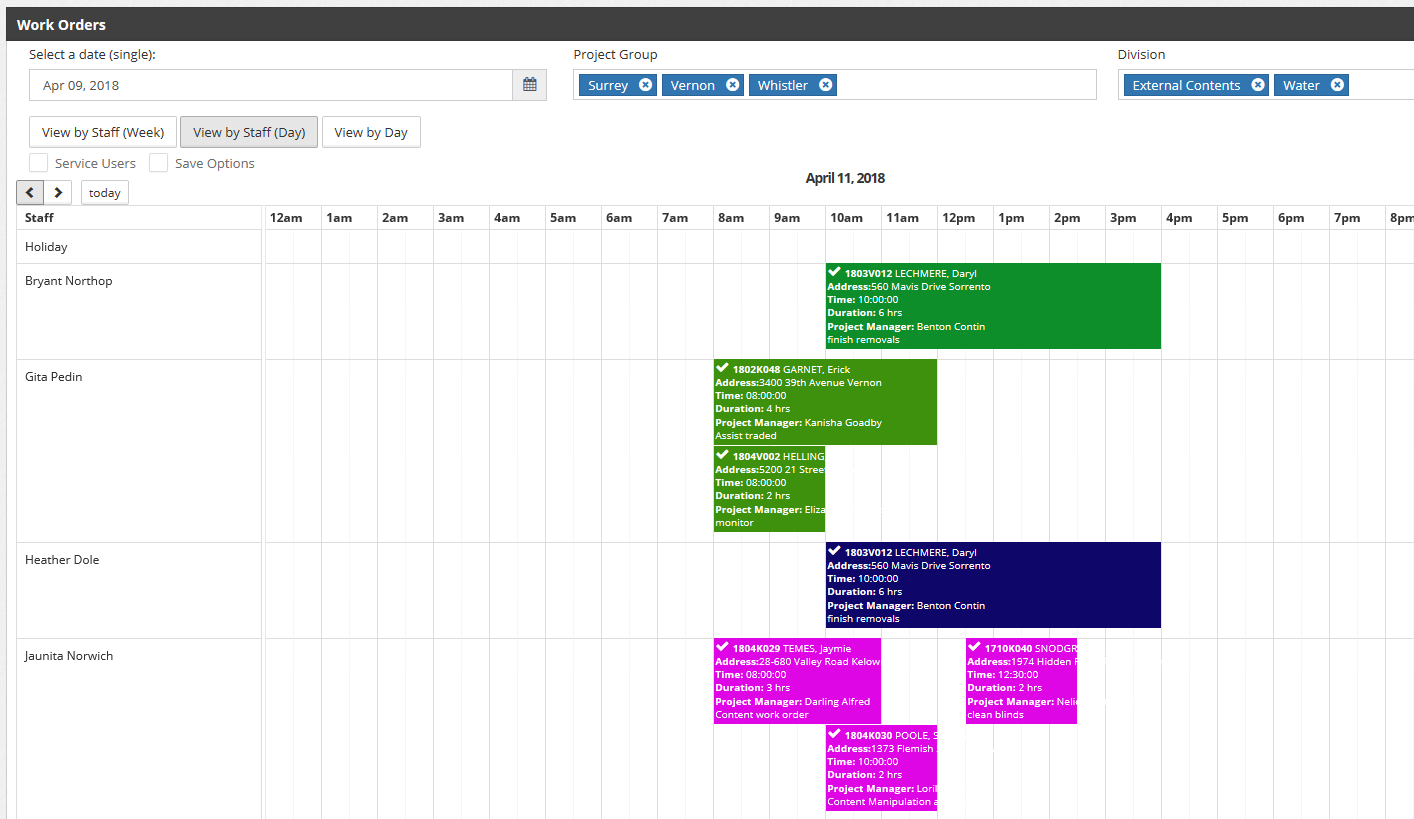Select View by Staff (Day) view
The width and height of the screenshot is (1414, 819).
(x=249, y=132)
